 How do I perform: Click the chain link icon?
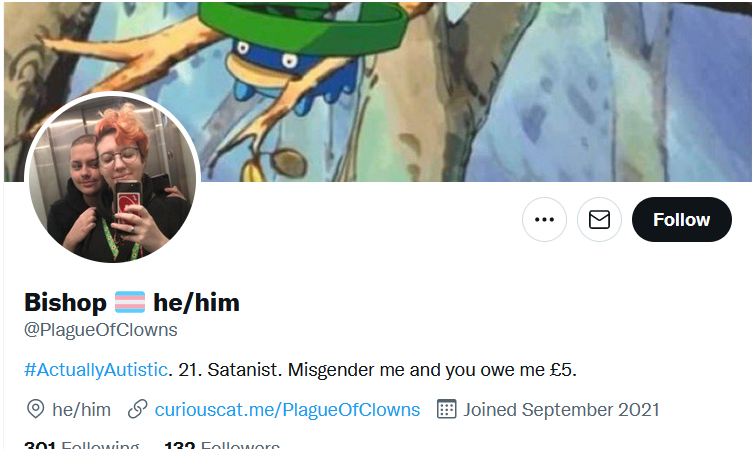138,410
